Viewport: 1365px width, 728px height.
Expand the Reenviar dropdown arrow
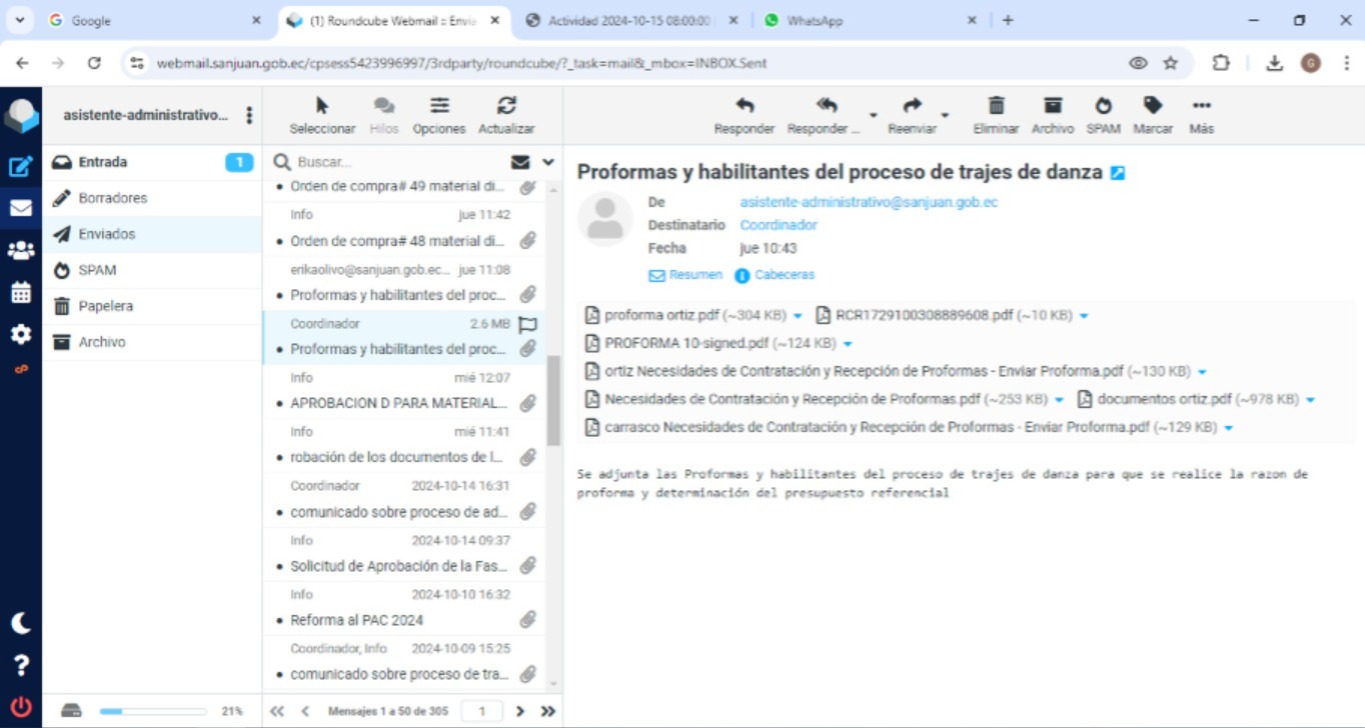pos(945,116)
